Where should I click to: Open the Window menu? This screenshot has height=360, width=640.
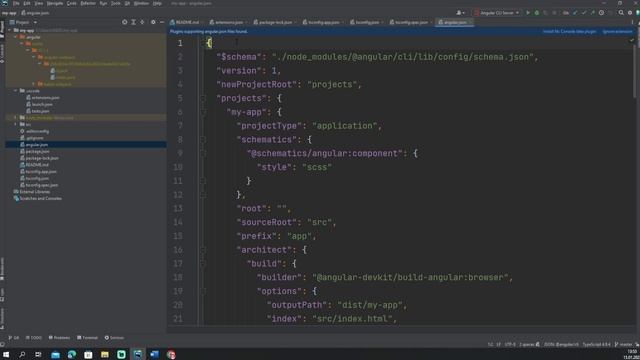[142, 3]
